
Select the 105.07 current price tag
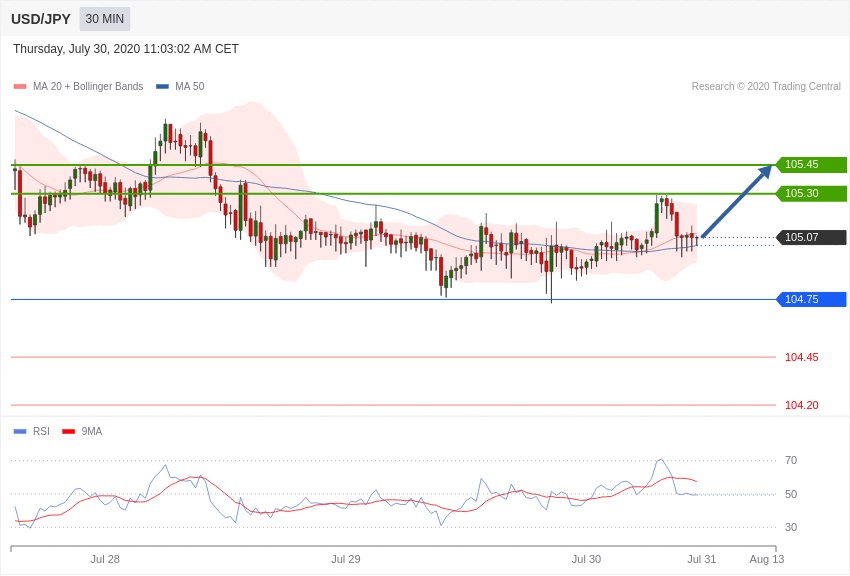(x=811, y=237)
